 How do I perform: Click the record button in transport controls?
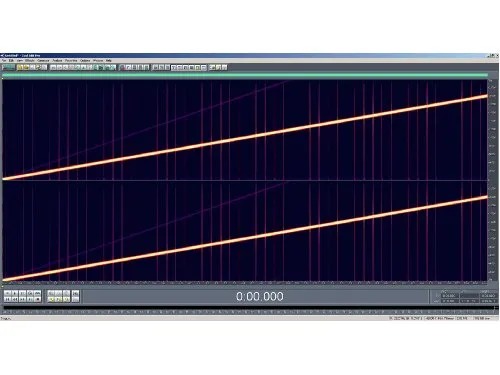(38, 299)
